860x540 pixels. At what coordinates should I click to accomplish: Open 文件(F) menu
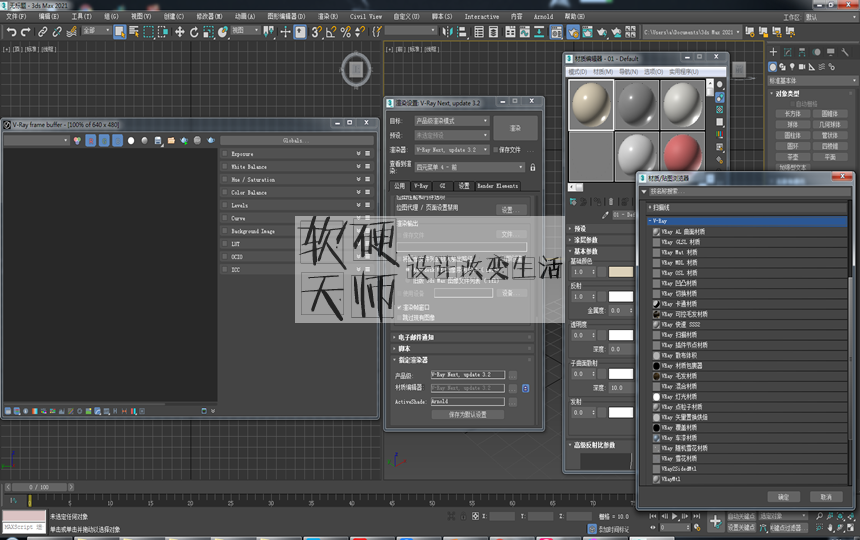point(16,16)
